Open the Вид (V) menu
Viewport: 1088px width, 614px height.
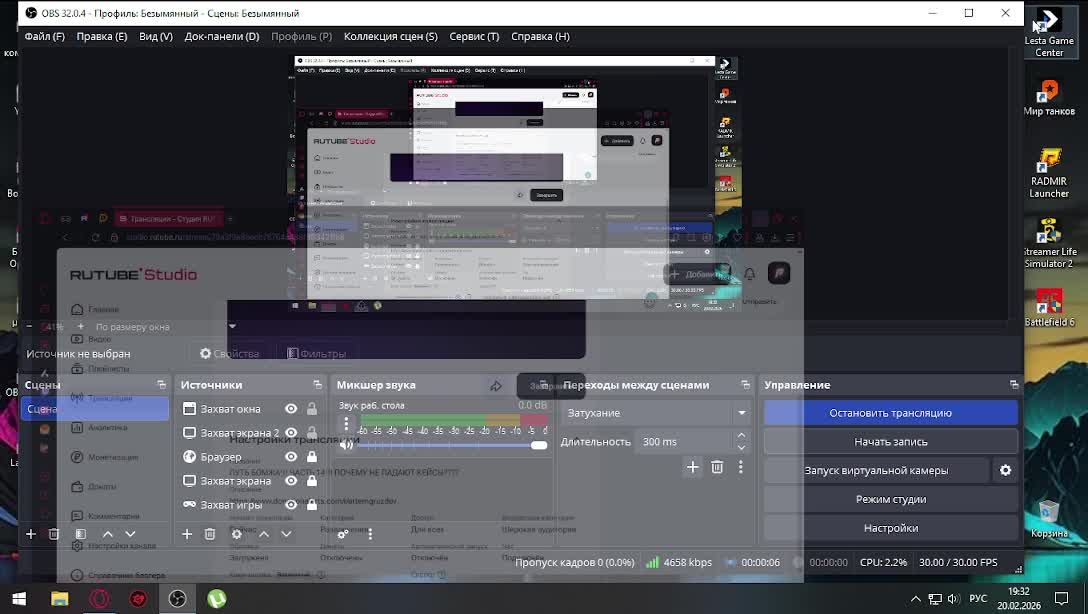click(x=155, y=36)
